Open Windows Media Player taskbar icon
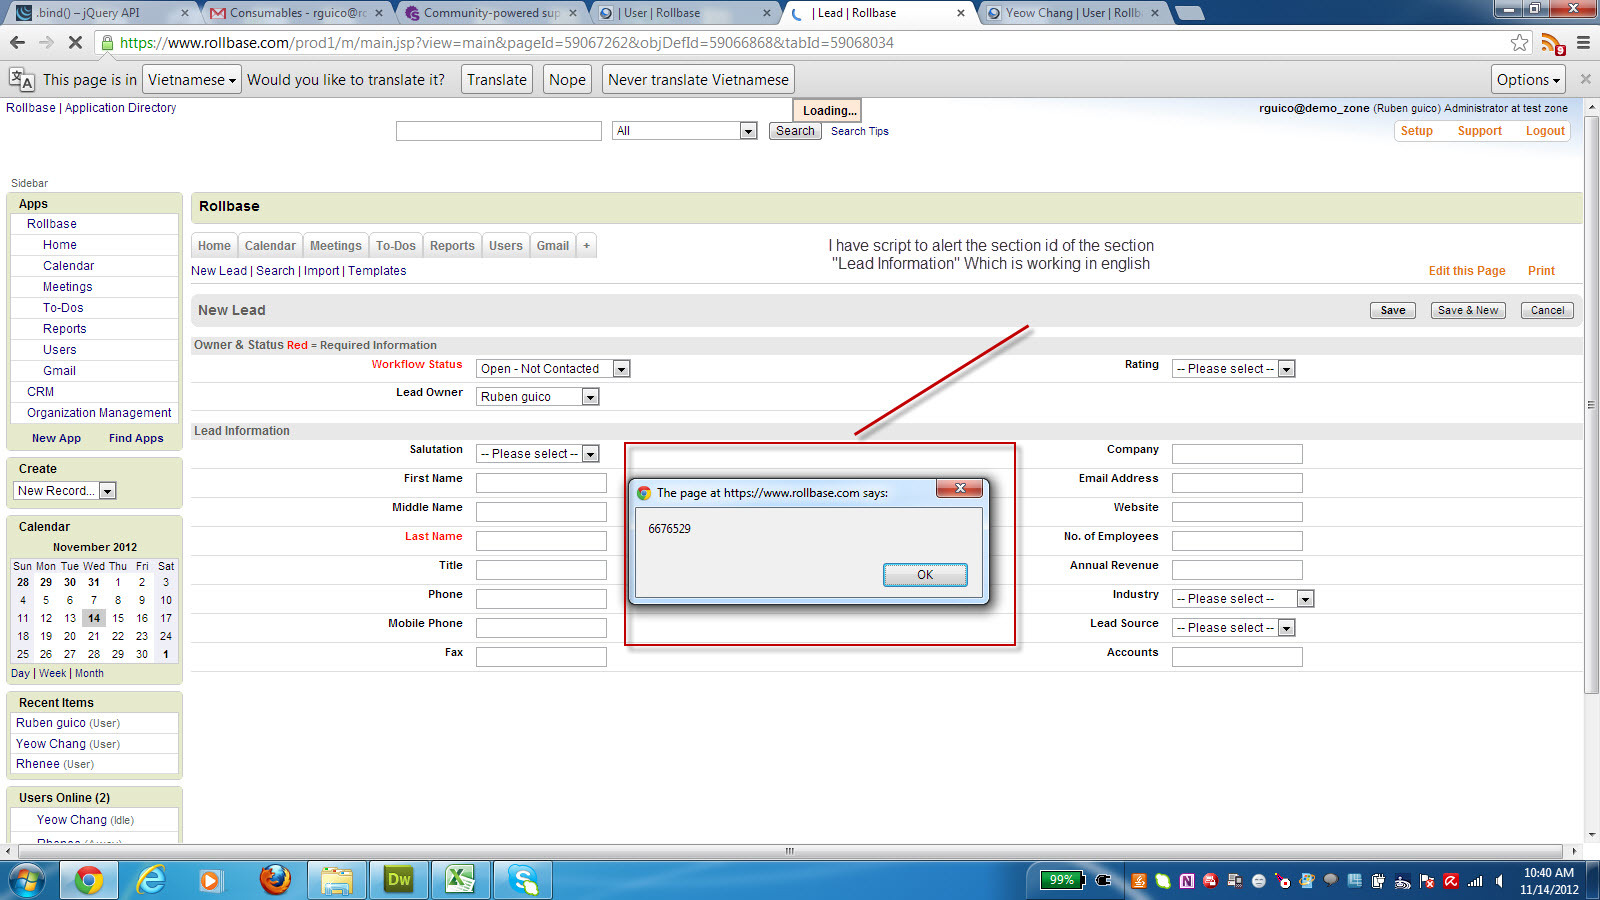Screen dimensions: 1600x900 point(210,880)
